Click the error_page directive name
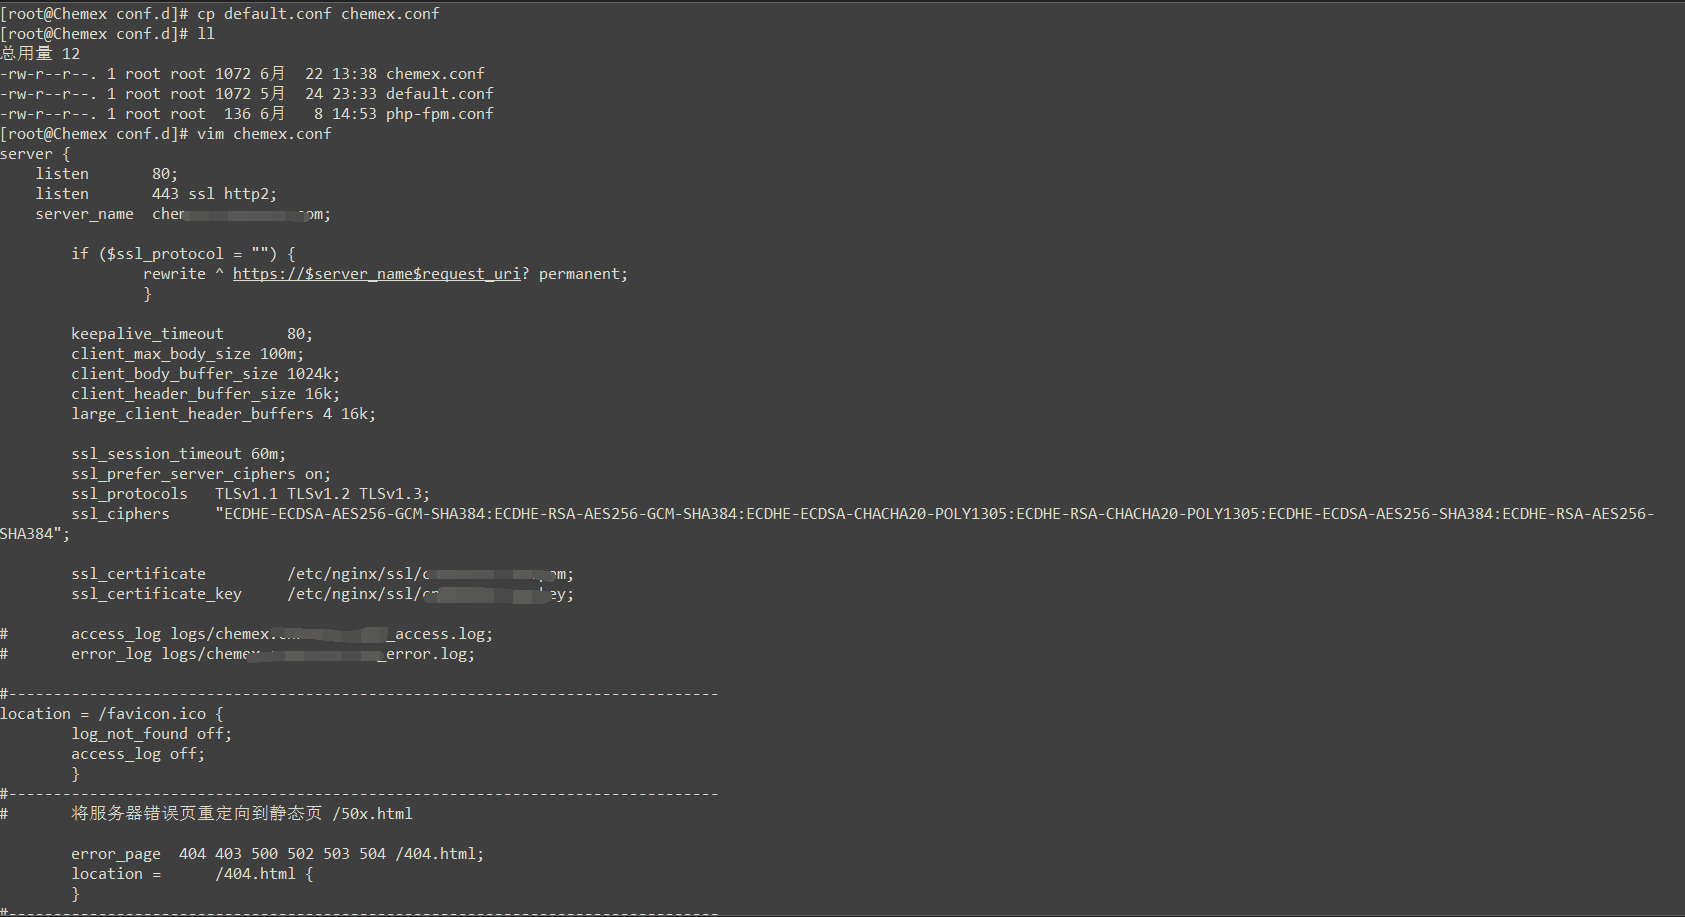Screen dimensions: 1685x917 pos(116,854)
